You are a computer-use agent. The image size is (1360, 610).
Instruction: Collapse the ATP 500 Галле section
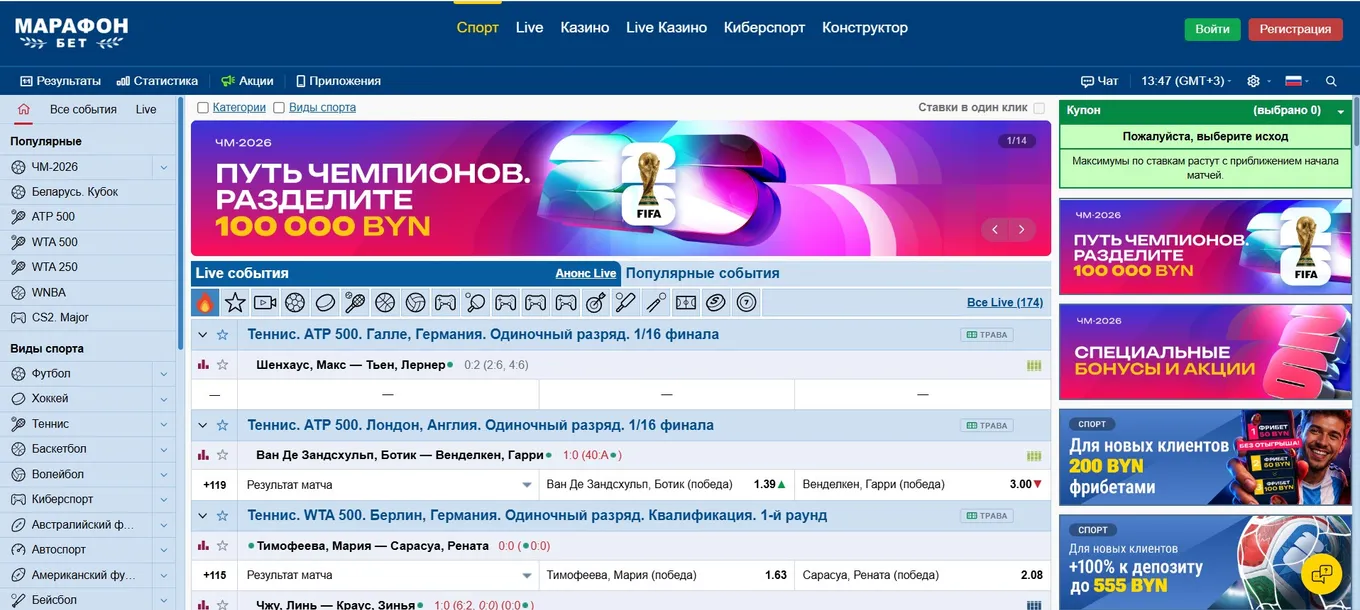203,335
